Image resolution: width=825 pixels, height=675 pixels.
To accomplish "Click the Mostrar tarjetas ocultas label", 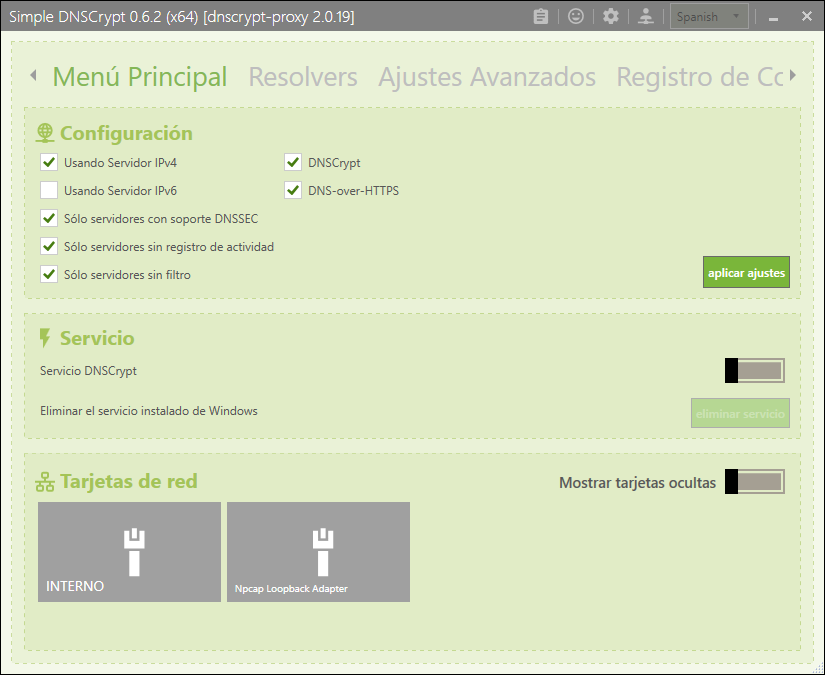I will coord(637,482).
